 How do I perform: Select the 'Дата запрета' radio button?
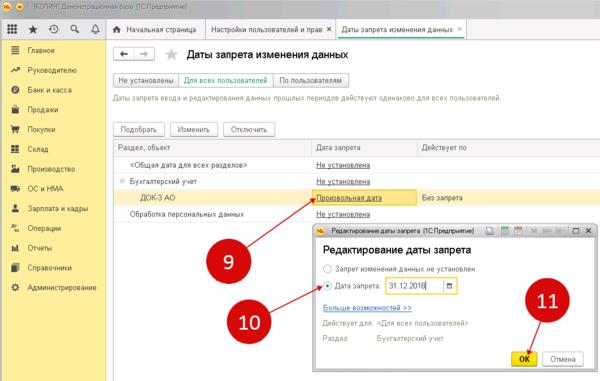click(327, 286)
